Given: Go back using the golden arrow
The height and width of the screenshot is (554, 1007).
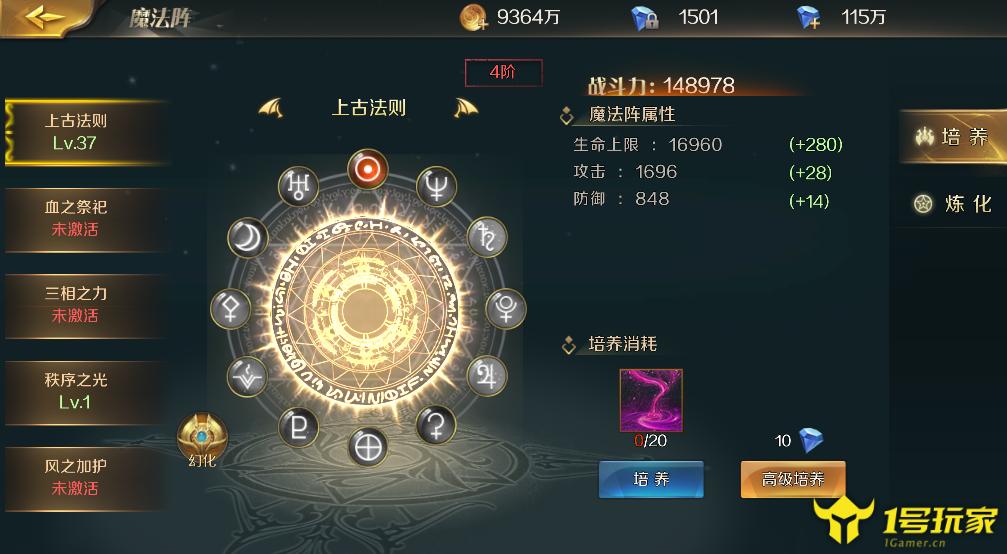Looking at the screenshot, I should coord(45,17).
